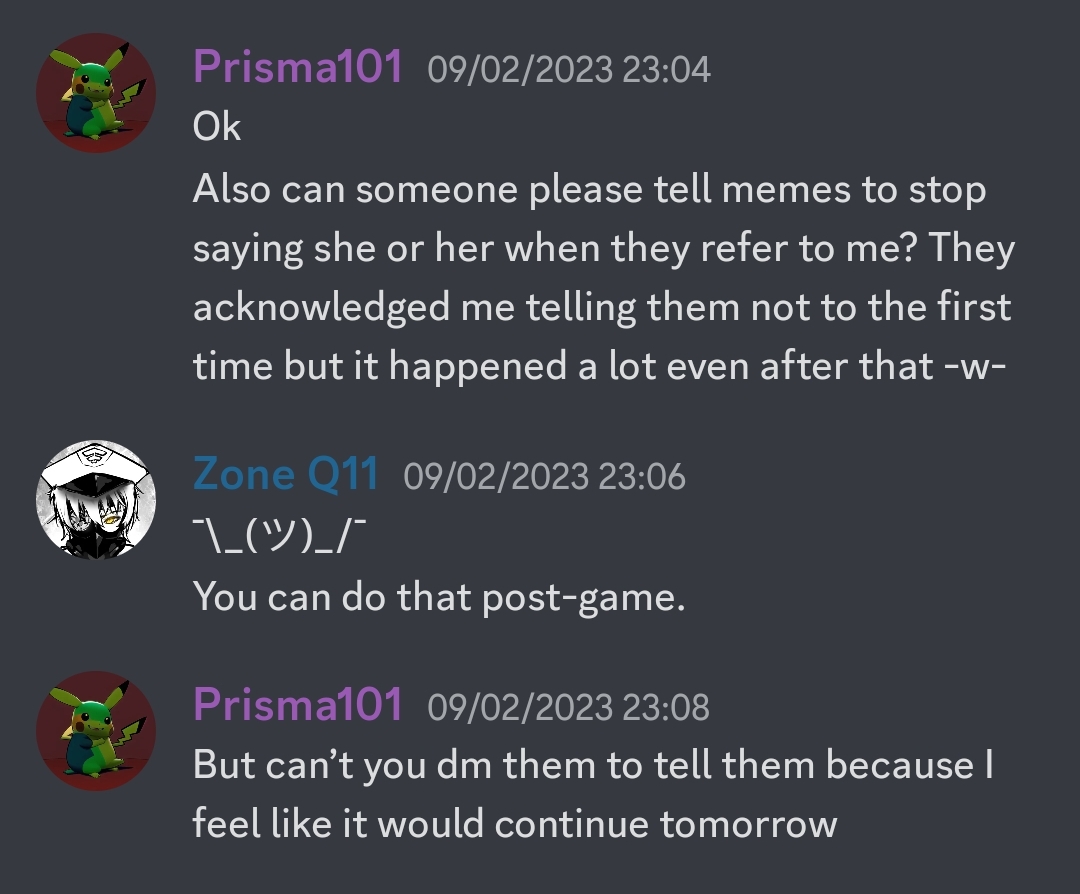Image resolution: width=1080 pixels, height=894 pixels.
Task: Click the line starting "saying she or her"
Action: click(604, 249)
